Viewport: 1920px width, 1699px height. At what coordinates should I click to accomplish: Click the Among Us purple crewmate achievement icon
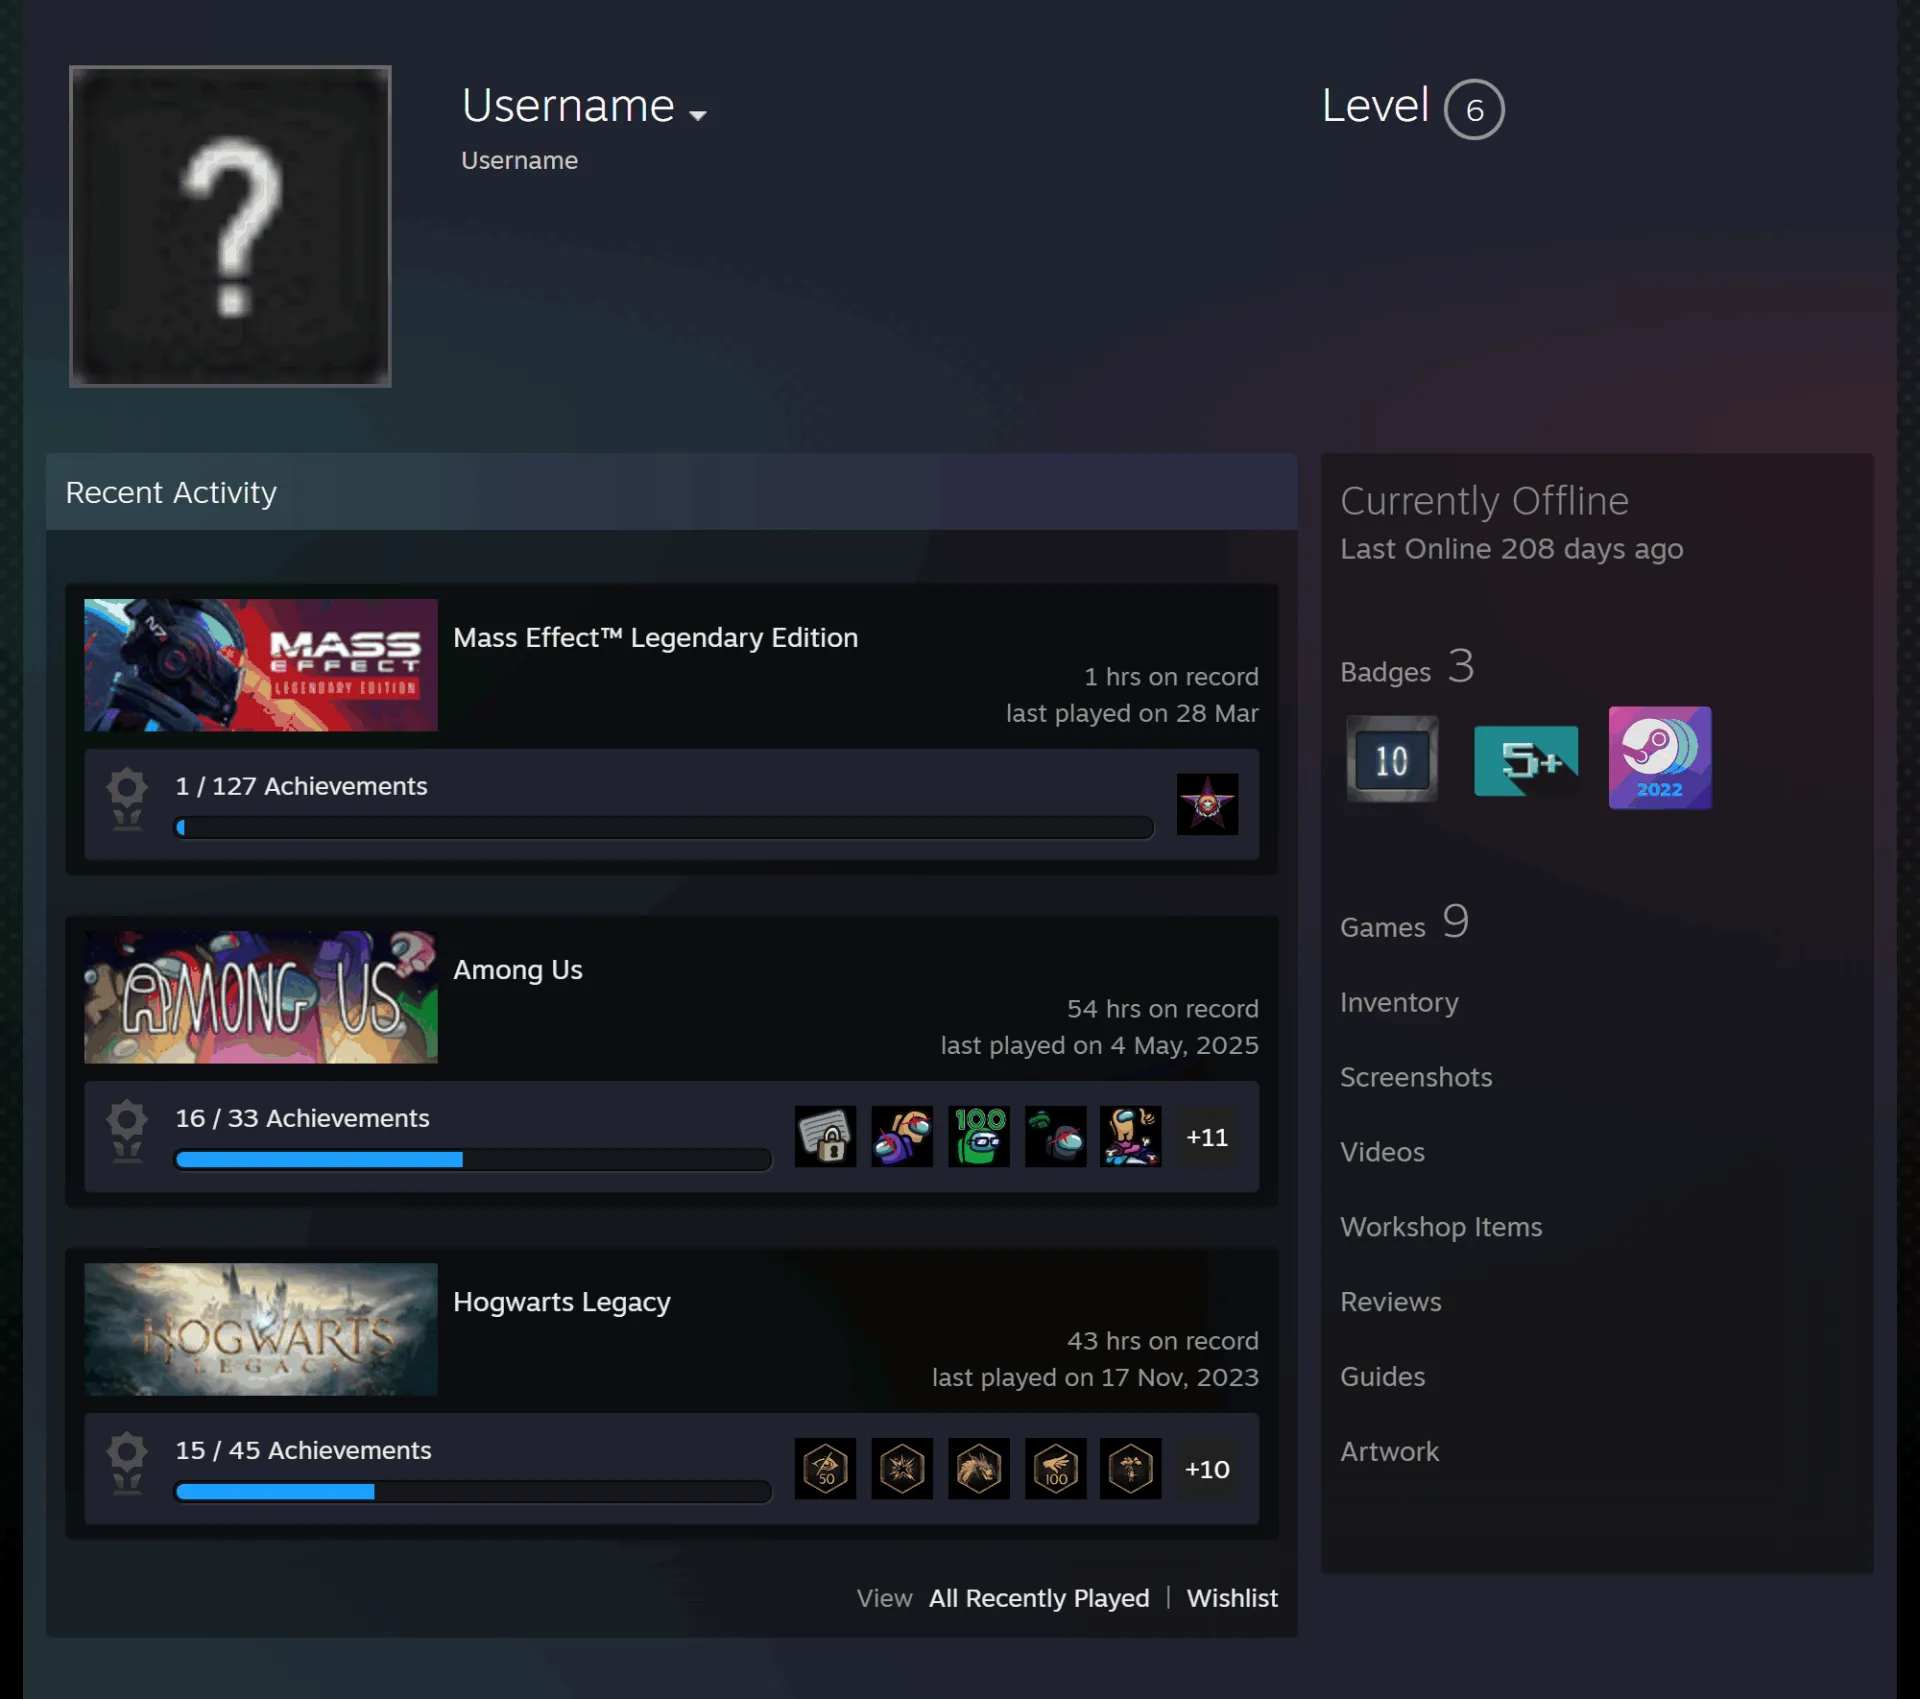pyautogui.click(x=902, y=1136)
